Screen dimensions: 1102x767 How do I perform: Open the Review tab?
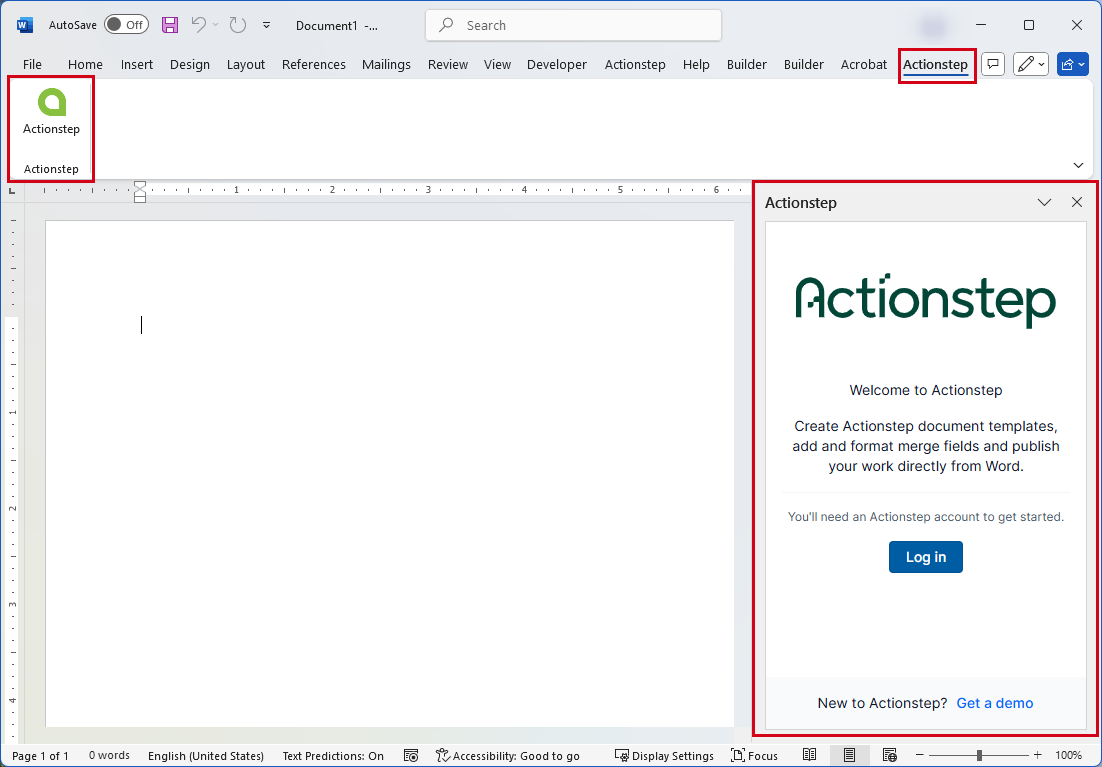point(448,64)
